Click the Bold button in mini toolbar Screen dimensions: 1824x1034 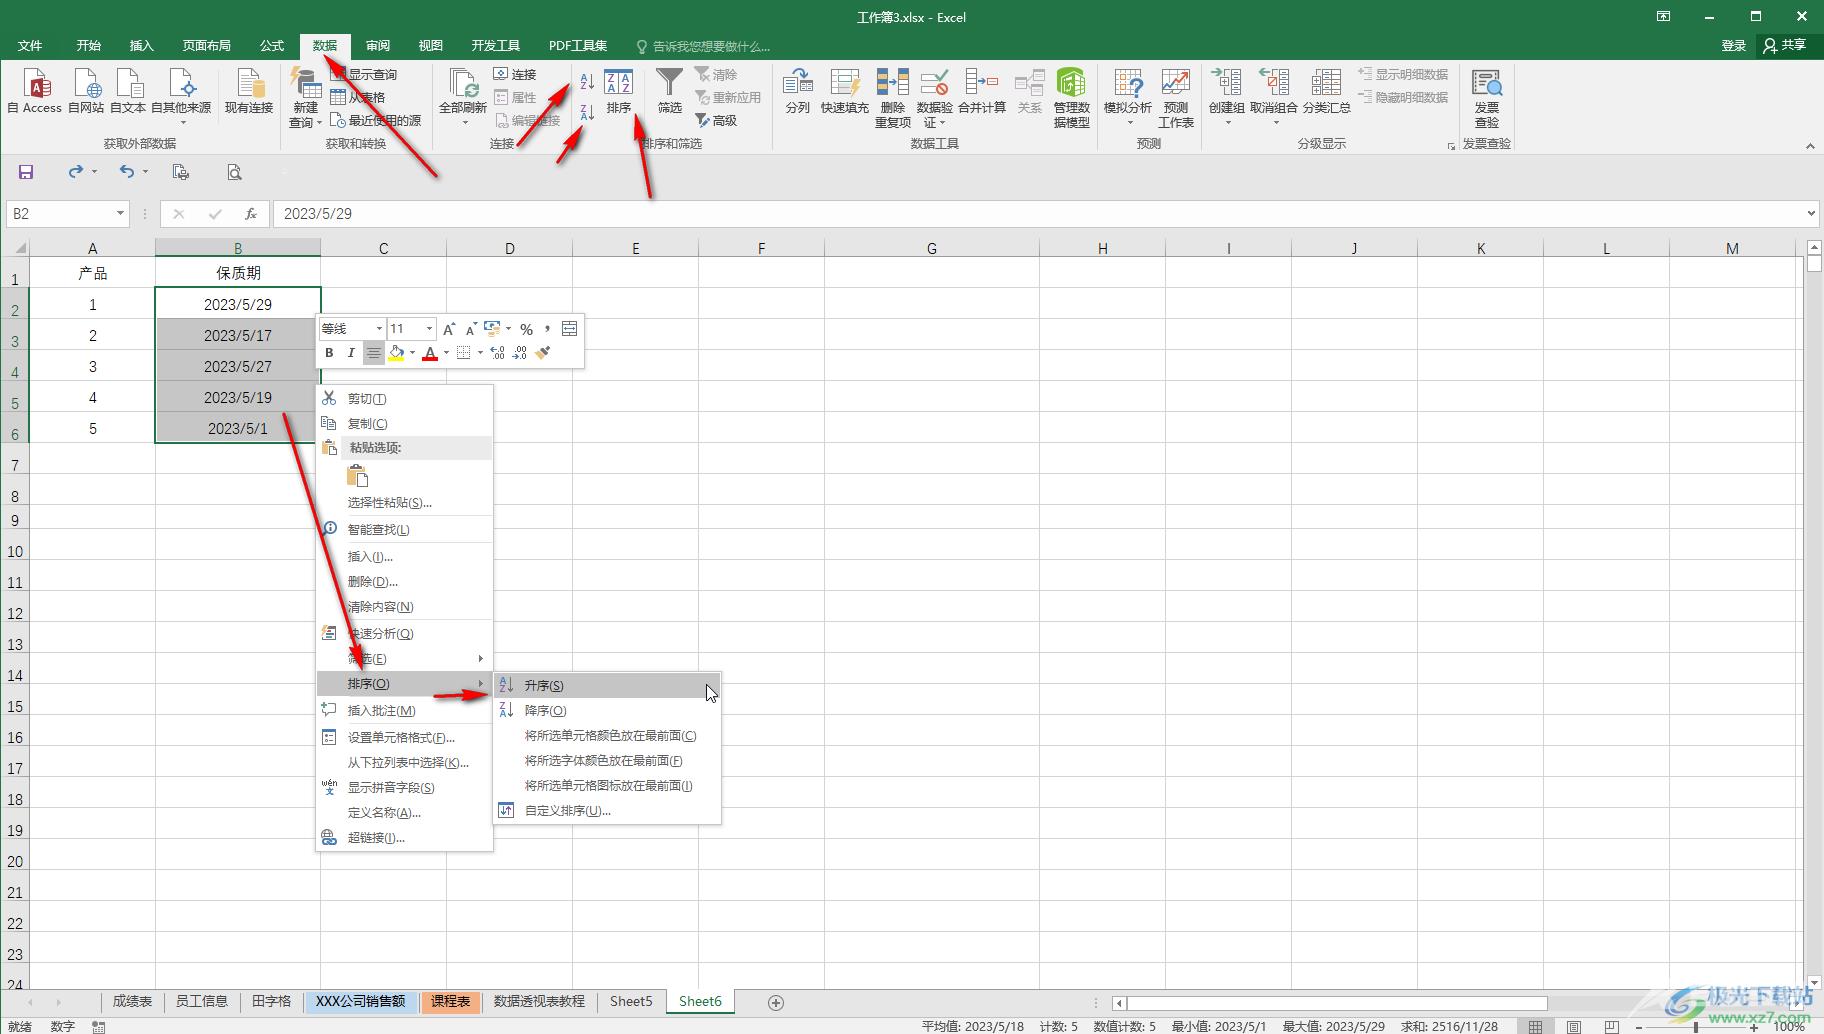[329, 353]
